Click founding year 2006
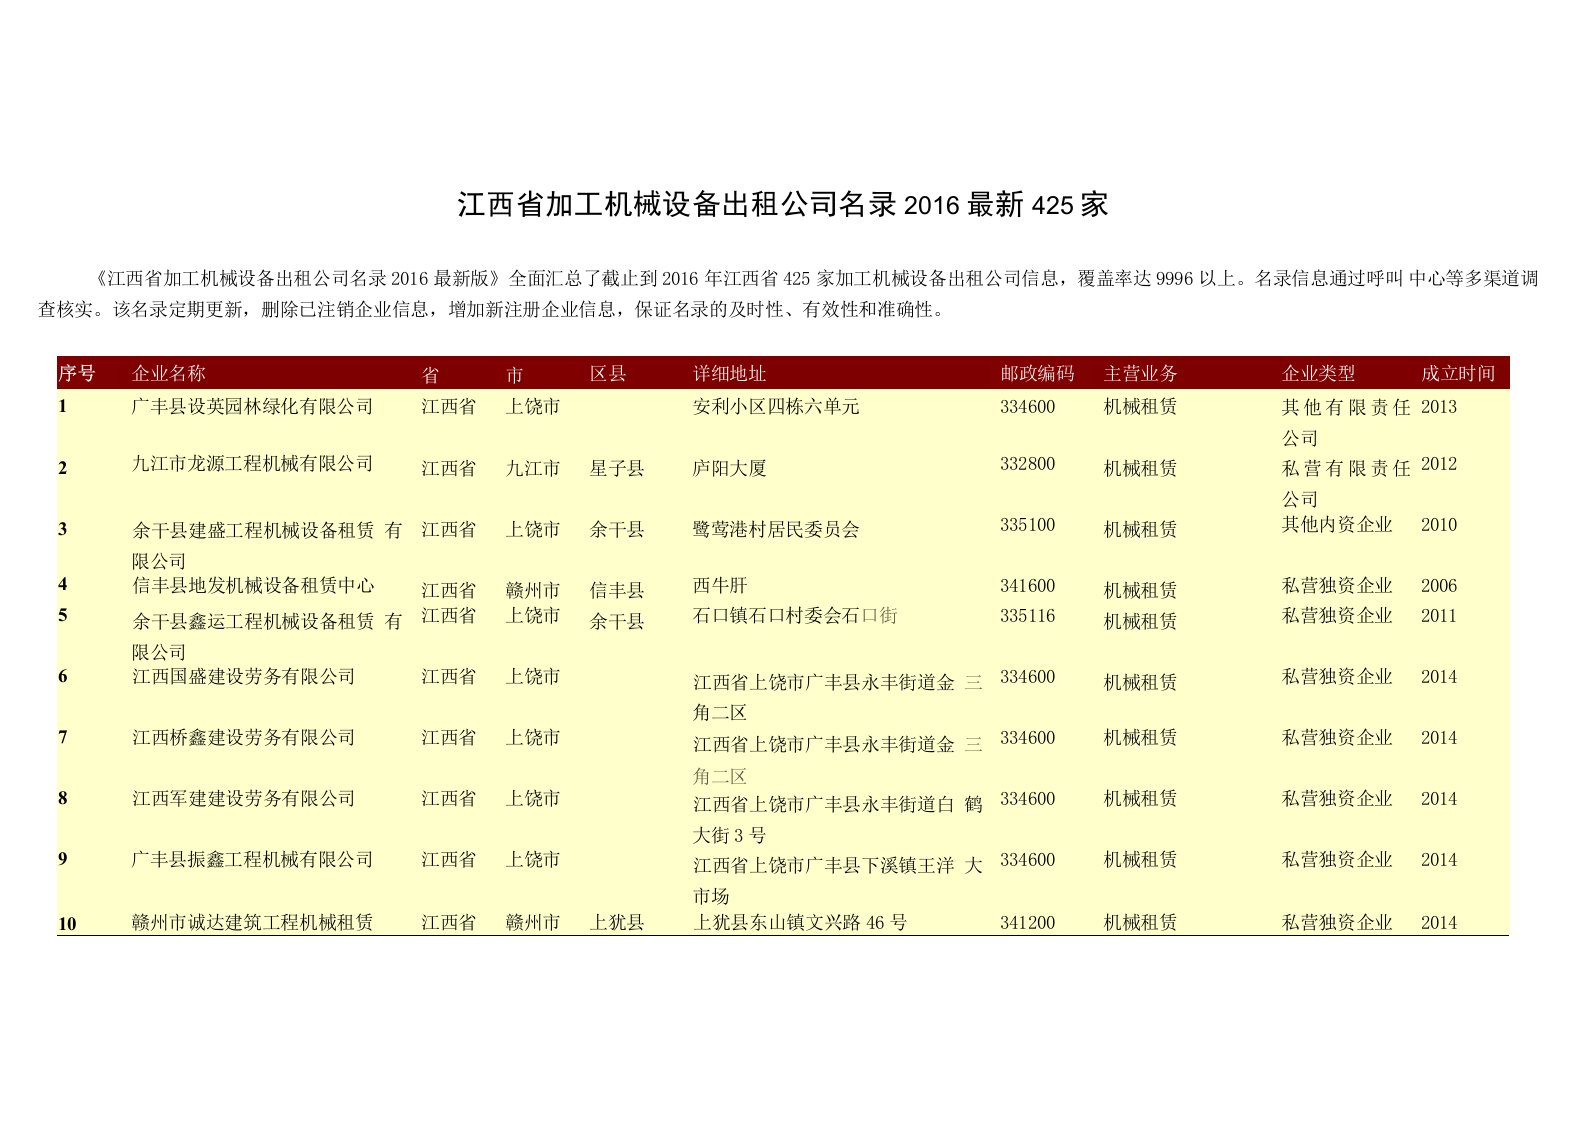 pos(1439,586)
